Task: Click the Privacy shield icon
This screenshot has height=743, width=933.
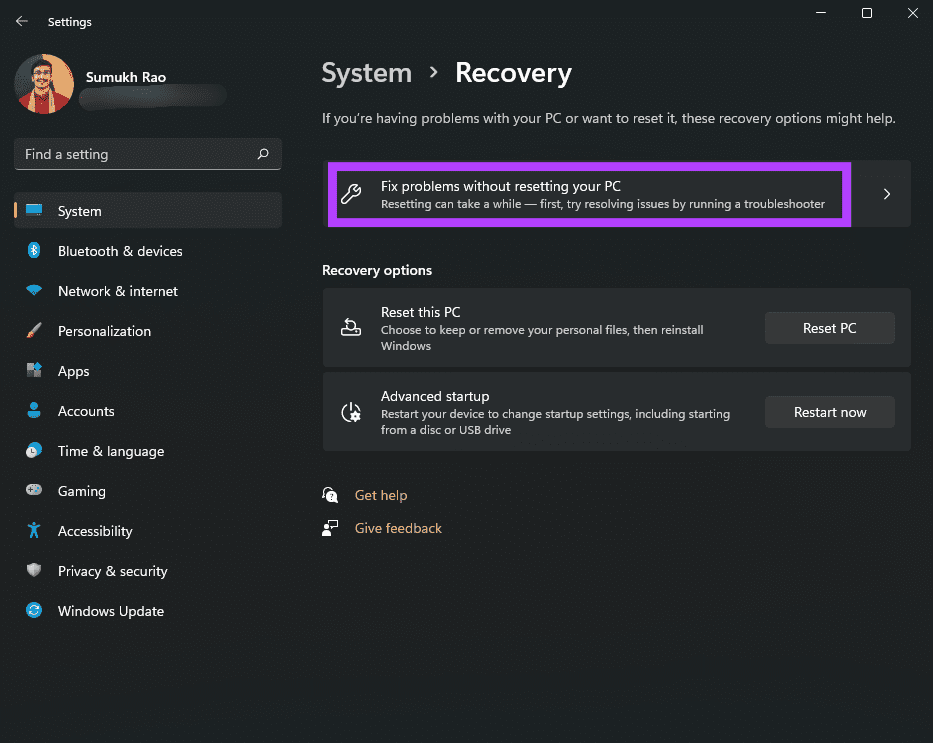Action: point(34,570)
